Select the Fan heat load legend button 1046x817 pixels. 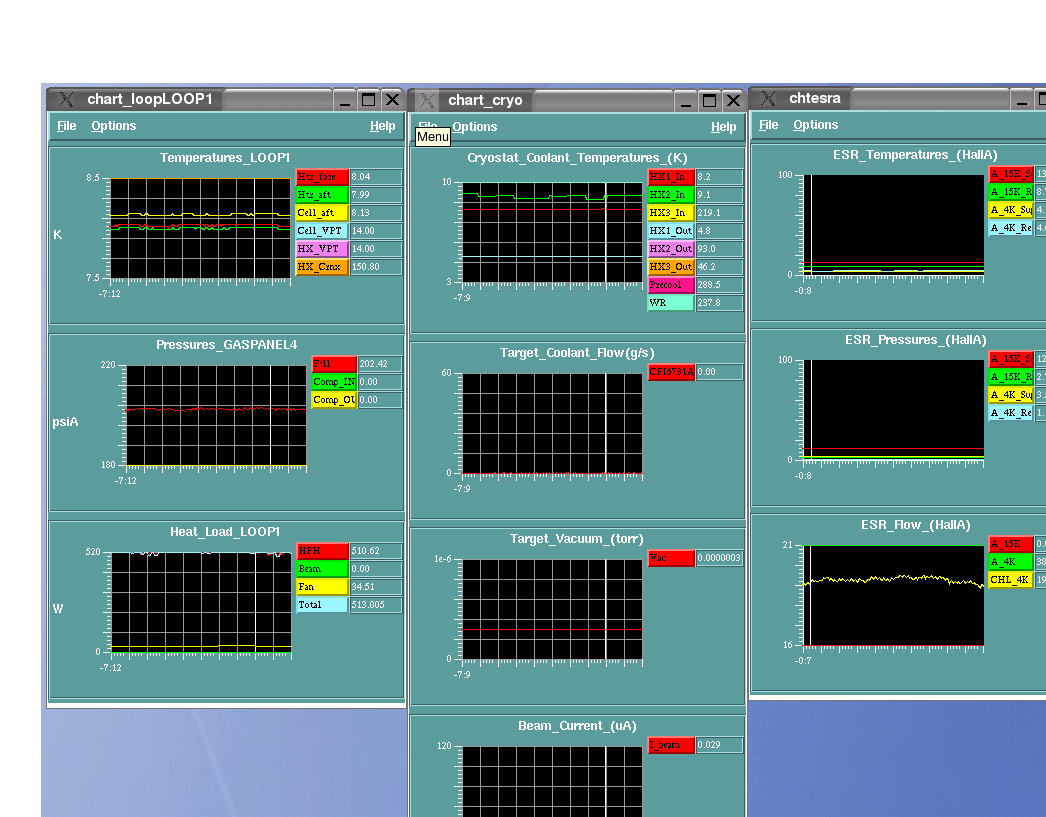pos(322,587)
